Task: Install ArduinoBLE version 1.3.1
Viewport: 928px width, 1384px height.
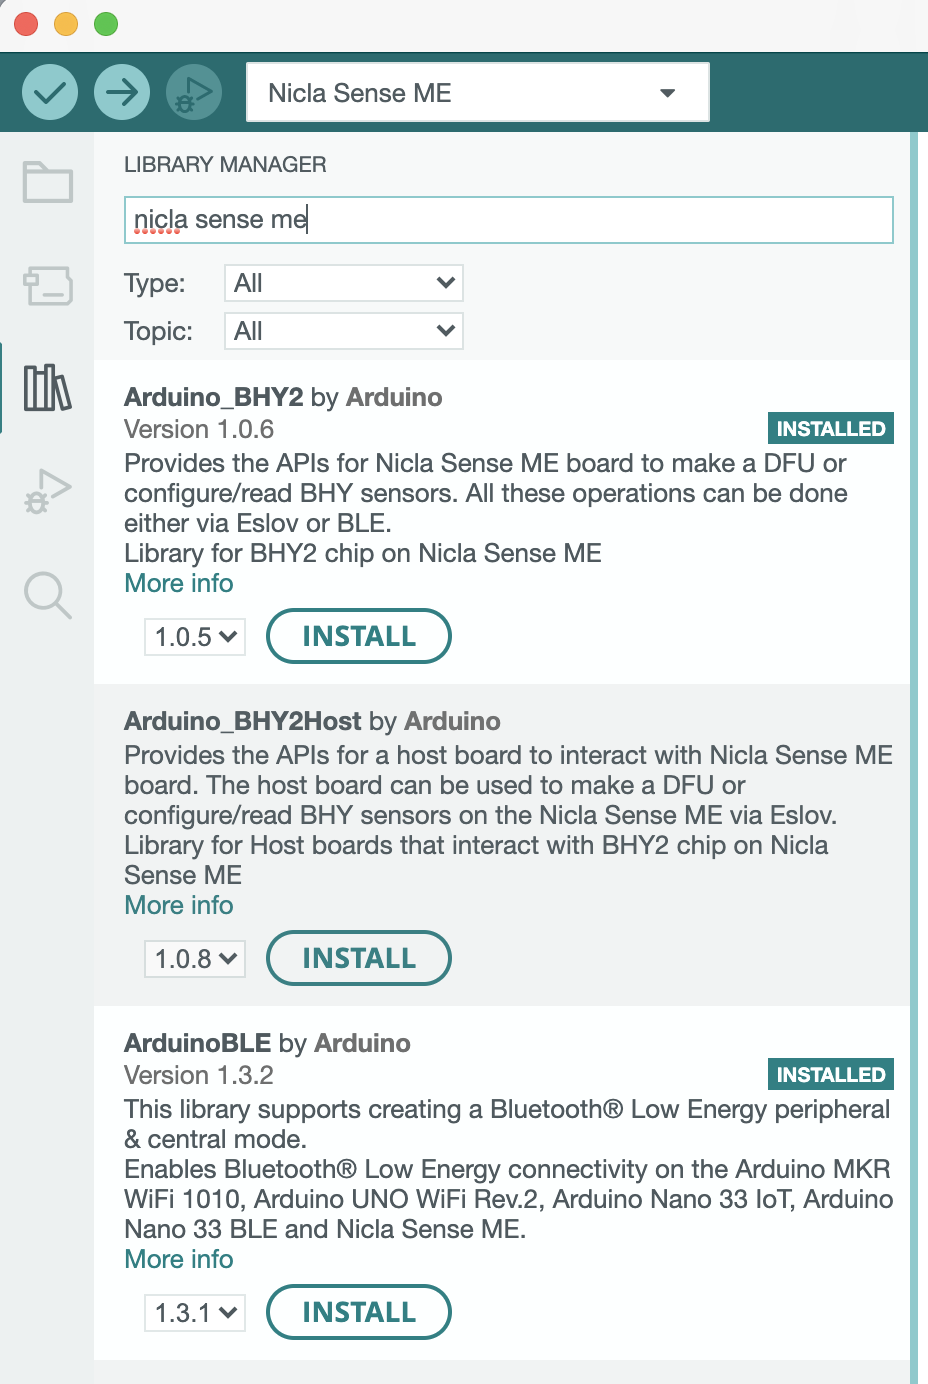Action: [x=358, y=1313]
